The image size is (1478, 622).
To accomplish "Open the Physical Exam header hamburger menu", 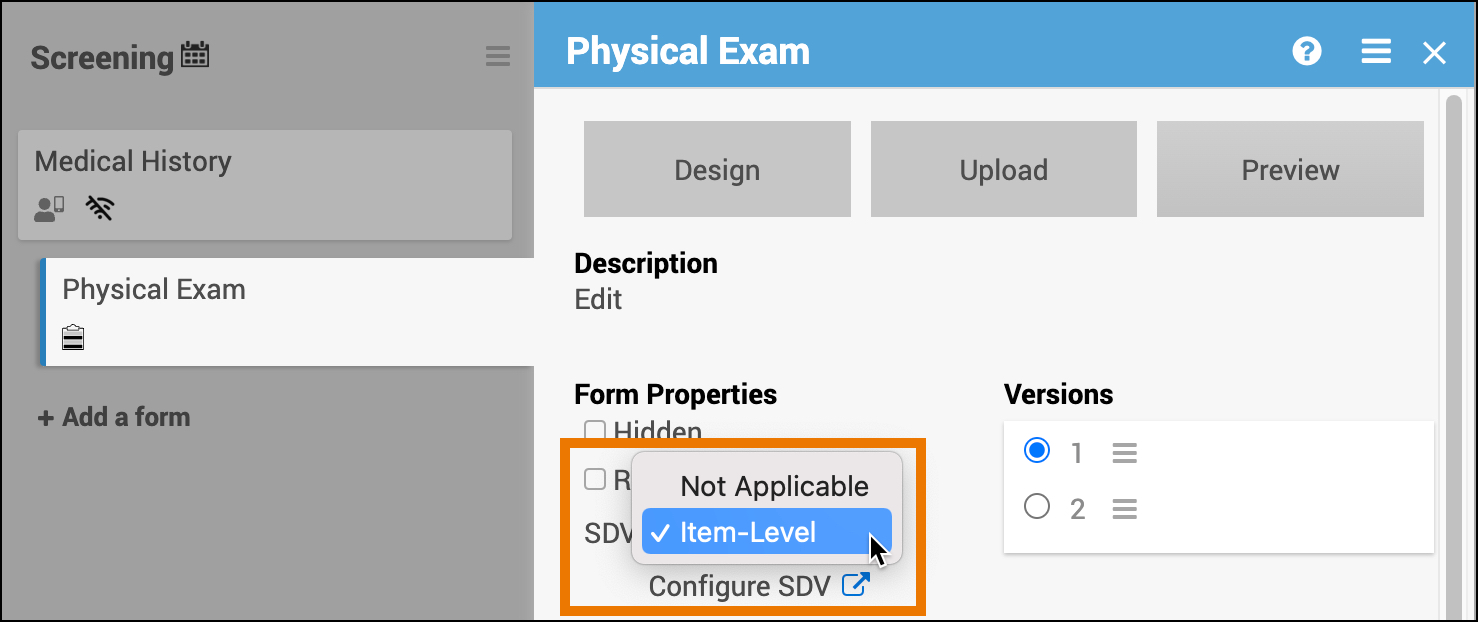I will coord(1375,51).
